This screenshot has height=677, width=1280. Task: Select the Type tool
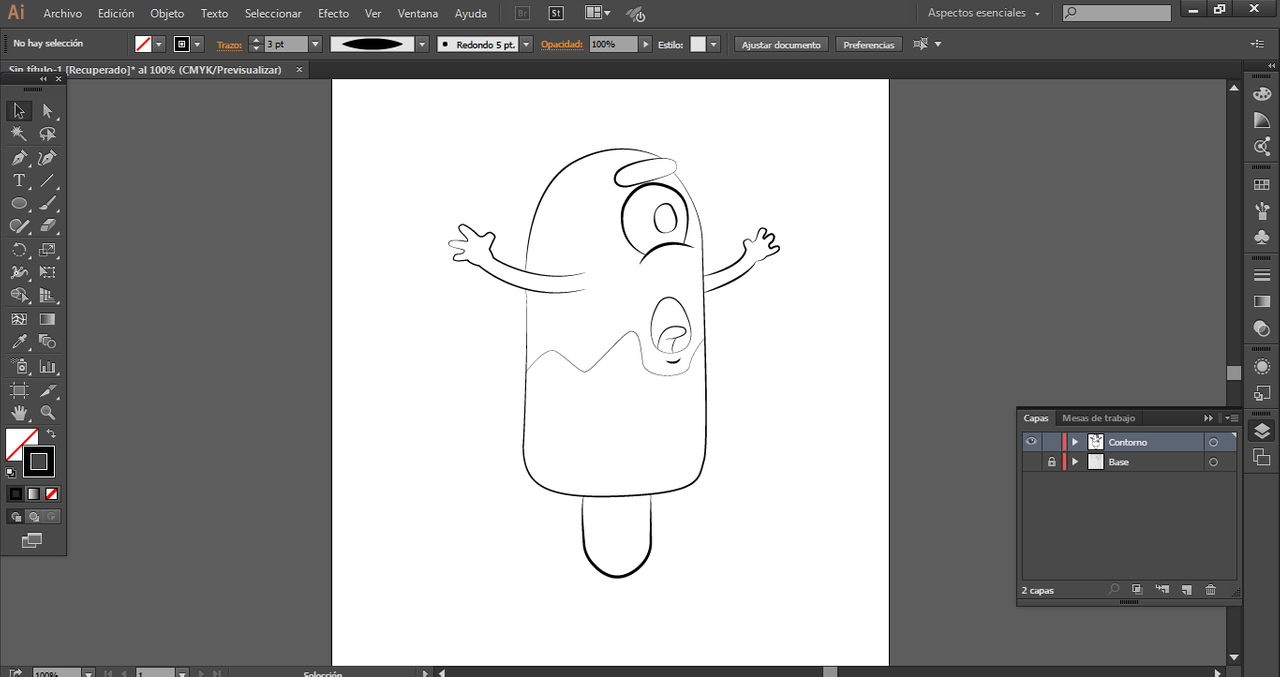click(19, 181)
